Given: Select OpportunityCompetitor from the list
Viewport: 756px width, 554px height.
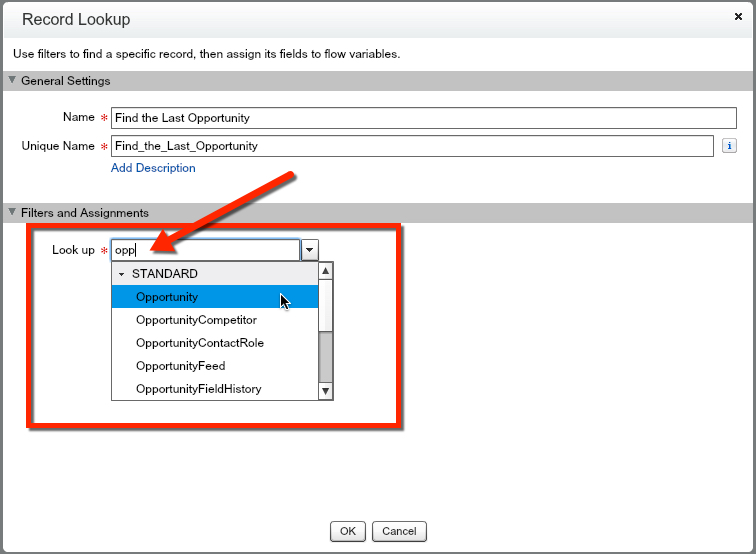Looking at the screenshot, I should tap(196, 320).
